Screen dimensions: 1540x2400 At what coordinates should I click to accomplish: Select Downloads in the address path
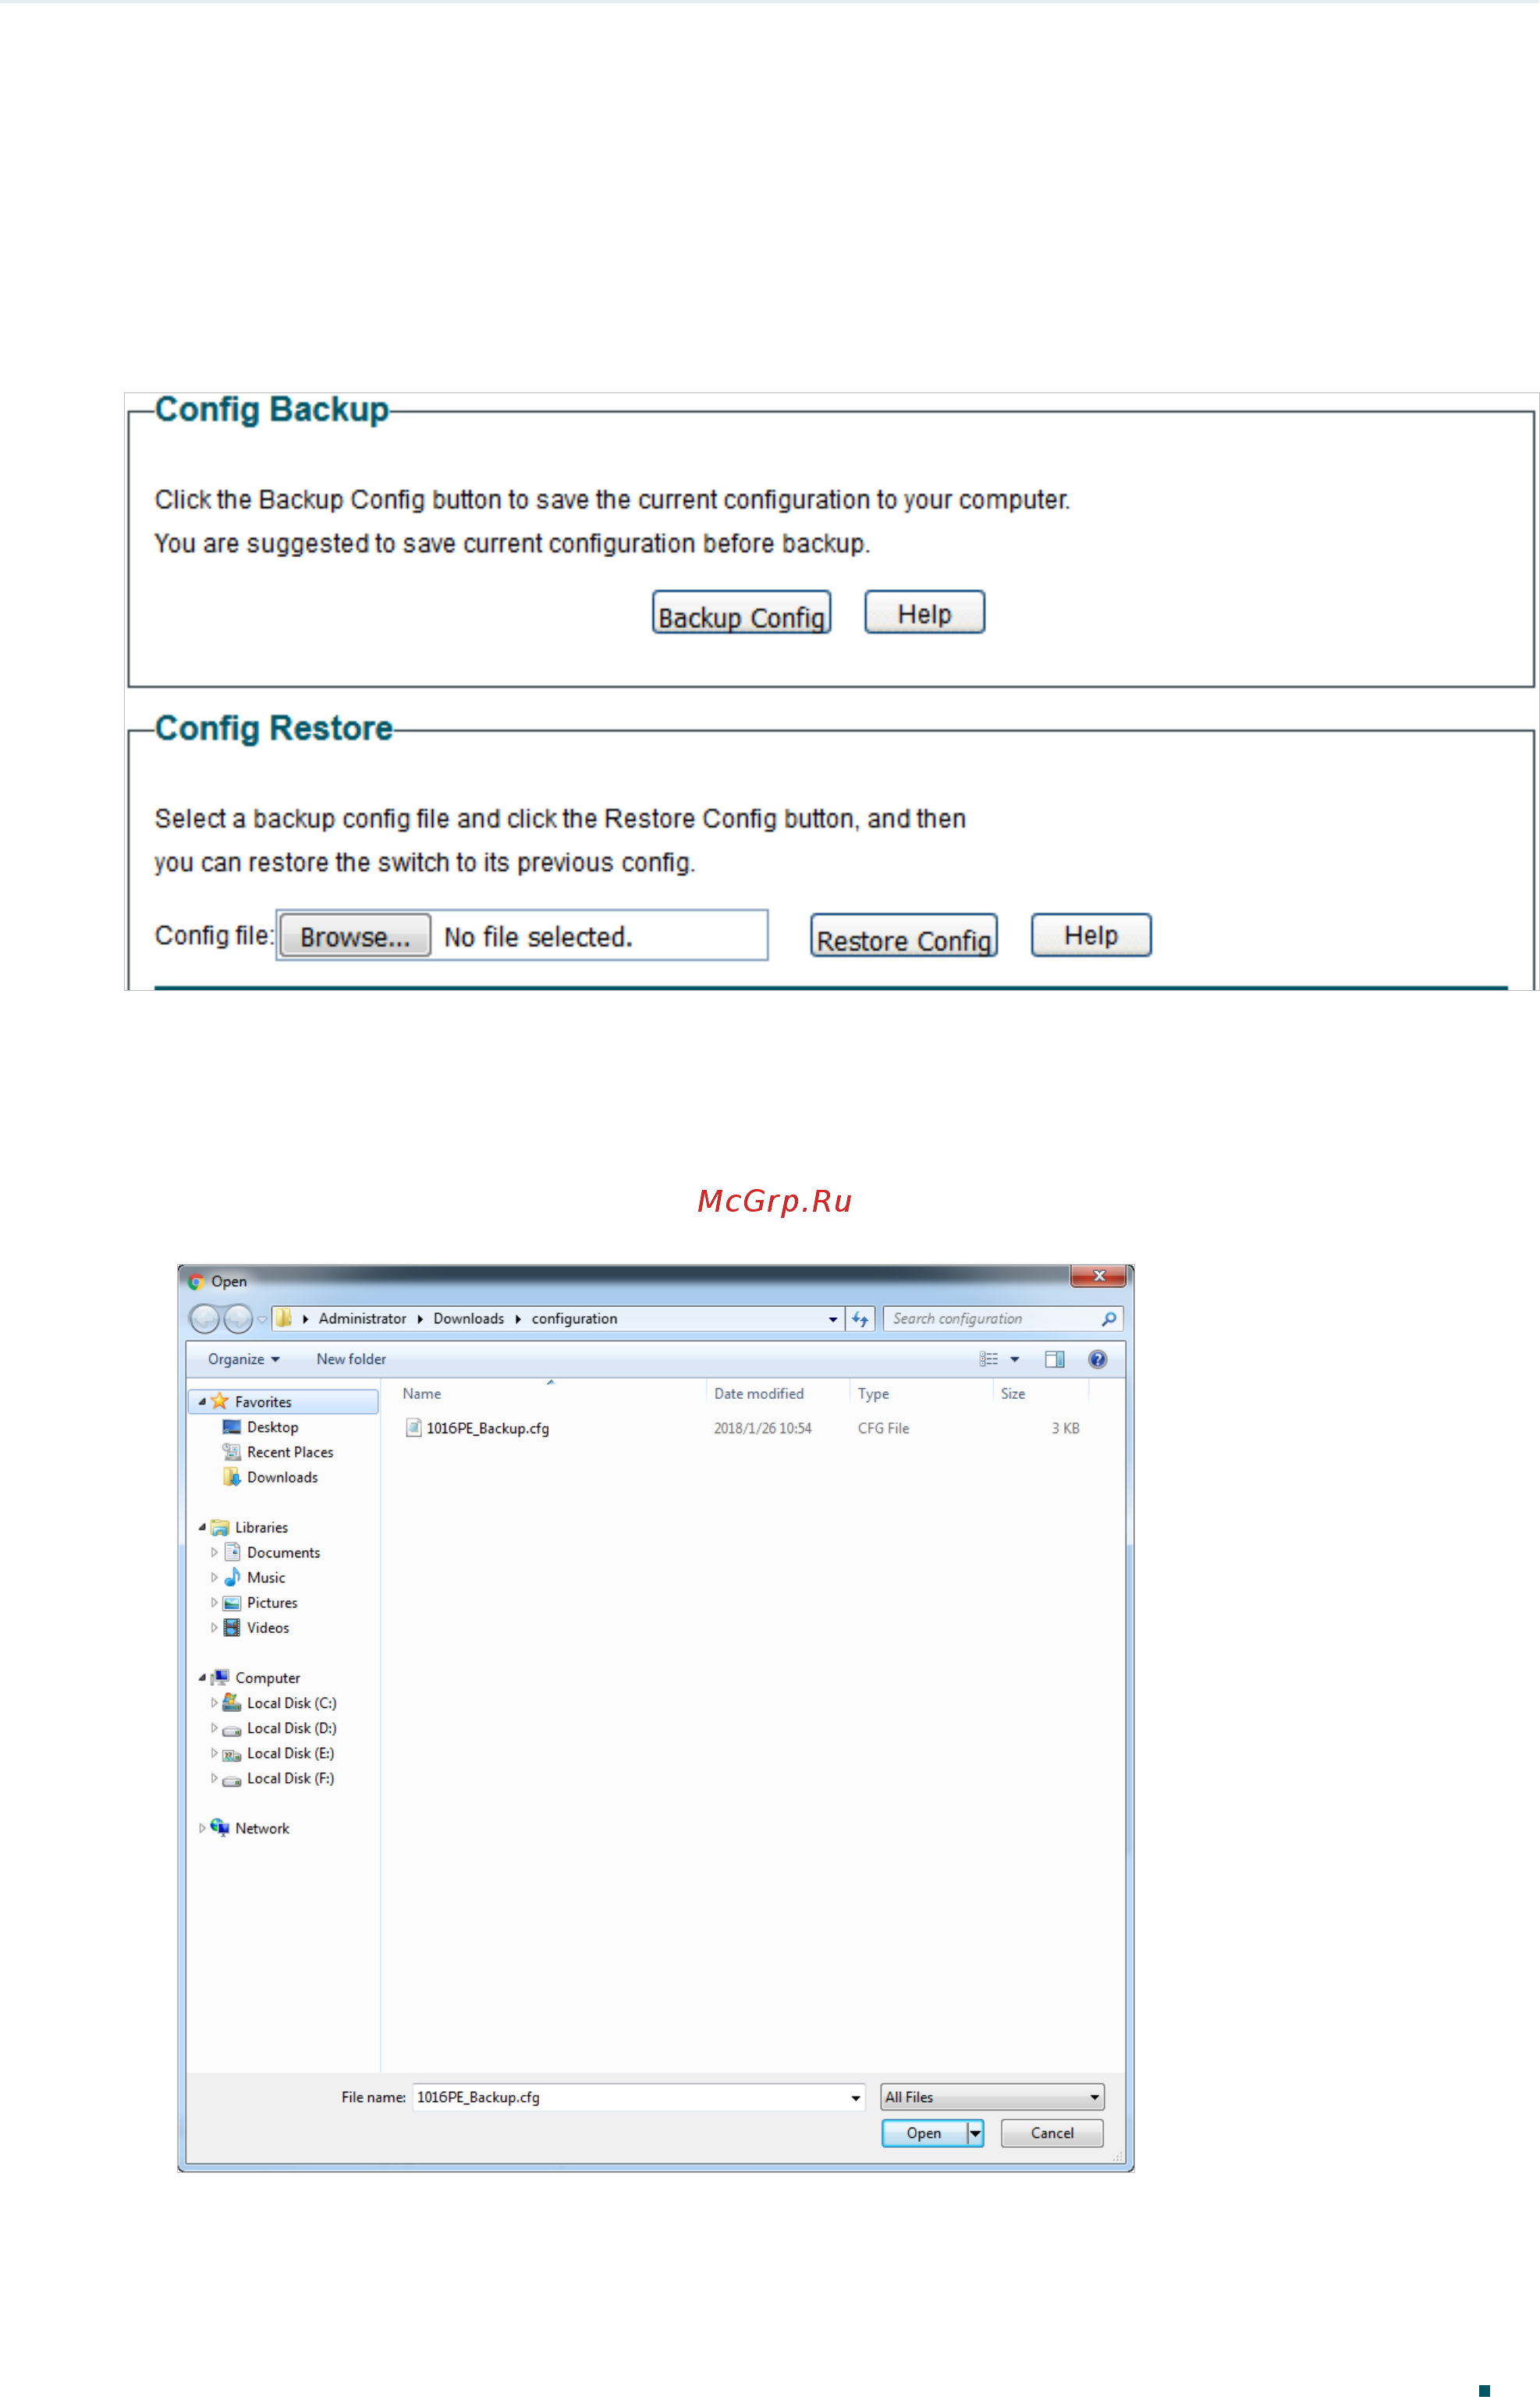468,1318
